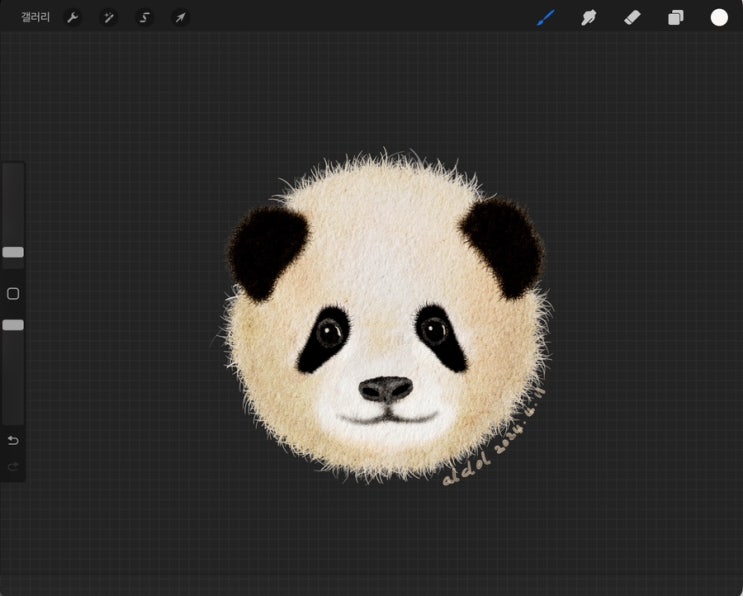Viewport: 743px width, 596px height.
Task: Select the Smudge tool
Action: (x=589, y=17)
